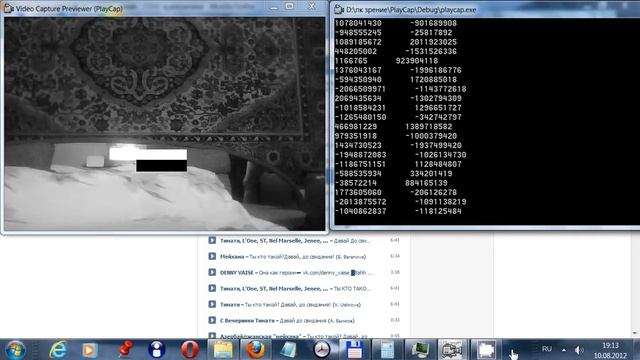The width and height of the screenshot is (640, 360).
Task: Open the Calculator taskbar icon
Action: (387, 350)
